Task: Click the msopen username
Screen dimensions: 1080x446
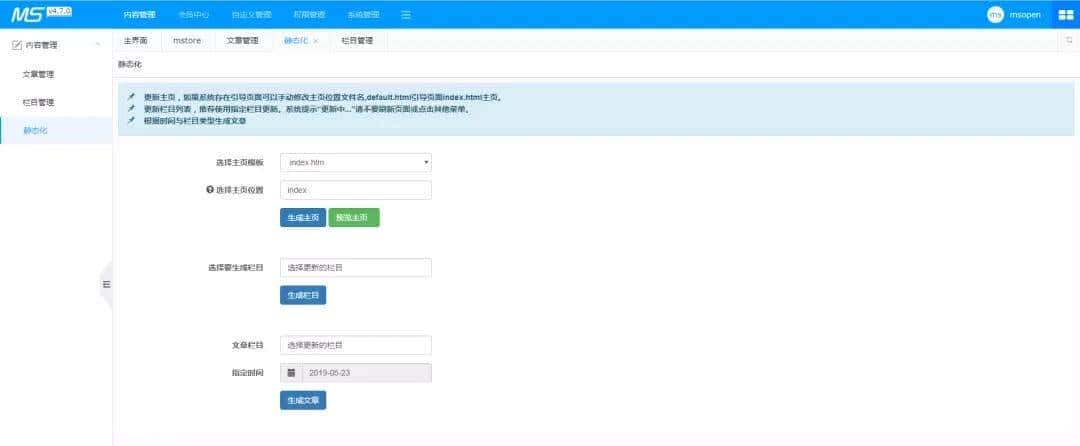Action: click(x=1025, y=14)
